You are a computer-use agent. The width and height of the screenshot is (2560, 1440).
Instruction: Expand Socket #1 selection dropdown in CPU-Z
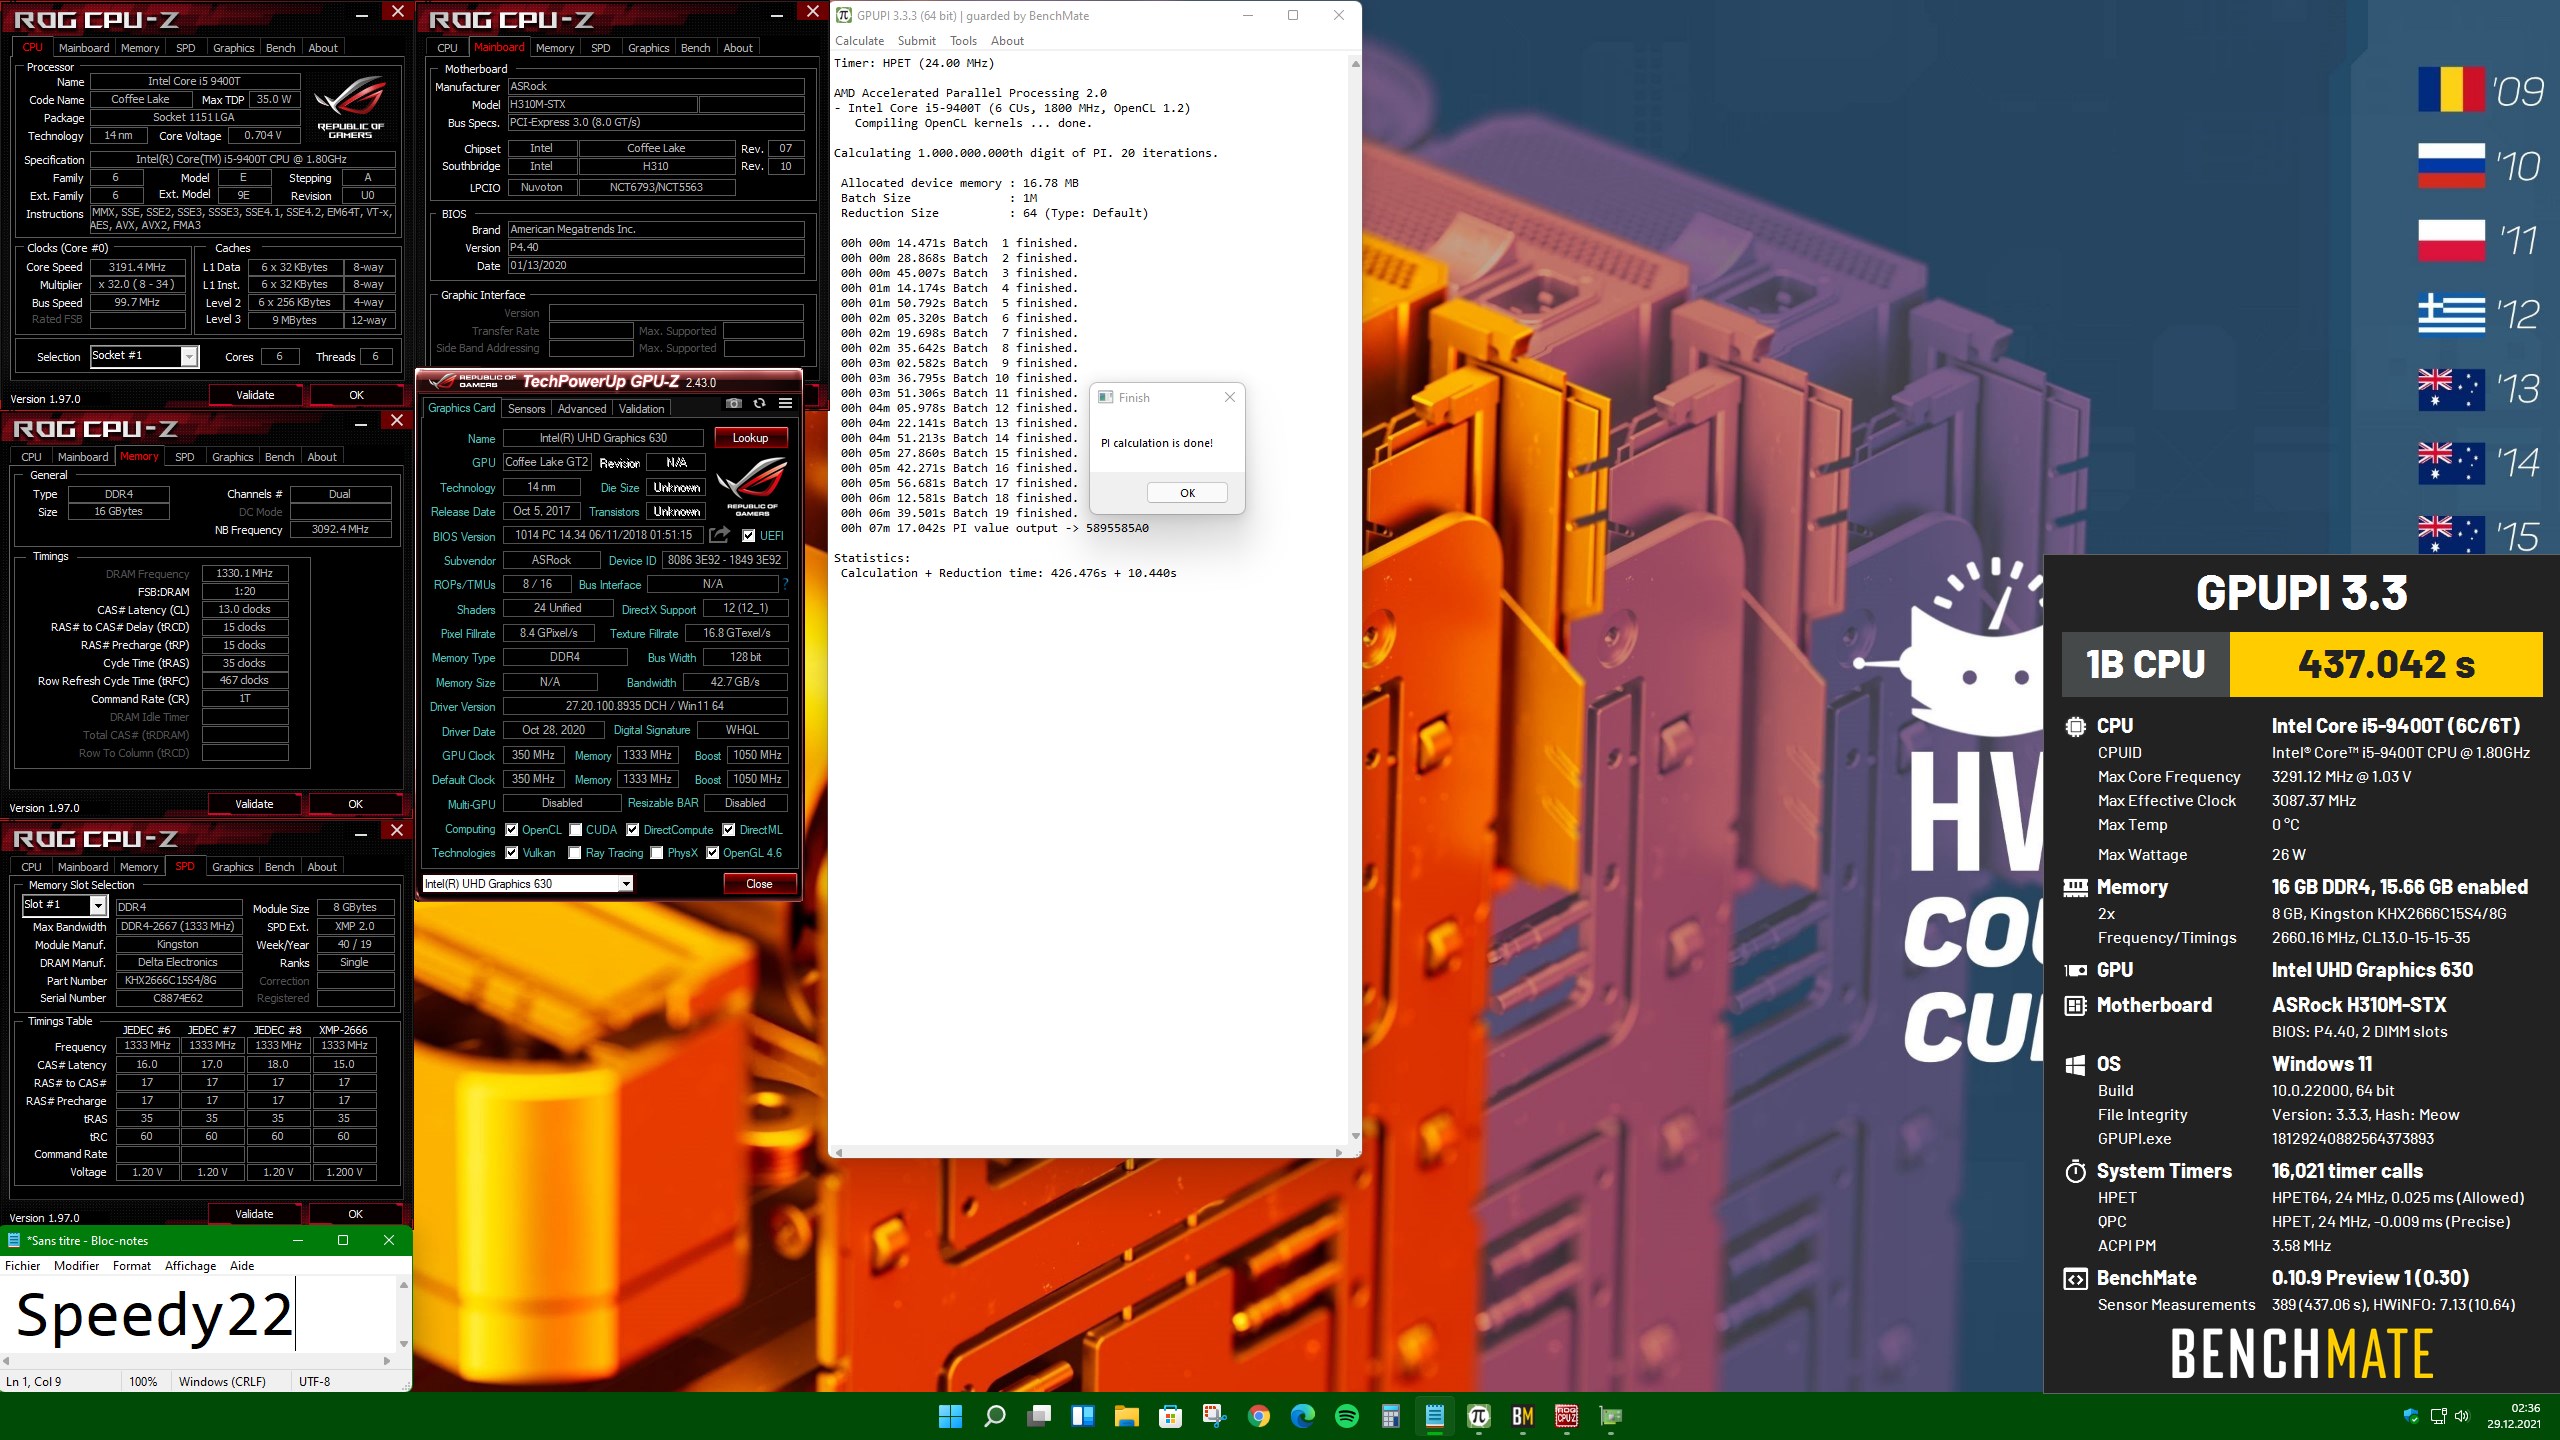189,356
